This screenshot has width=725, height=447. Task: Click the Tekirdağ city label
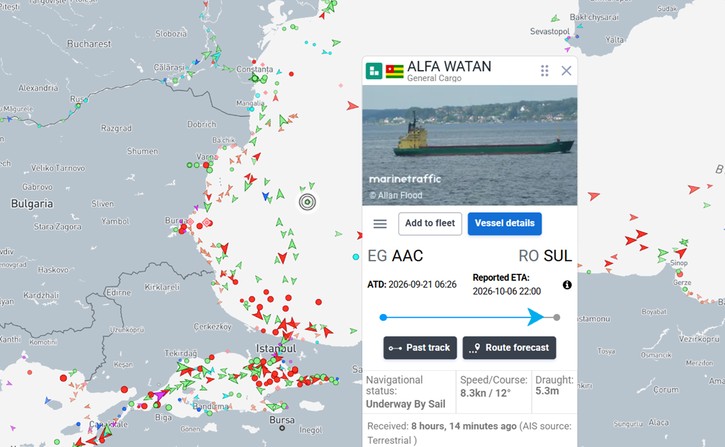pos(180,353)
